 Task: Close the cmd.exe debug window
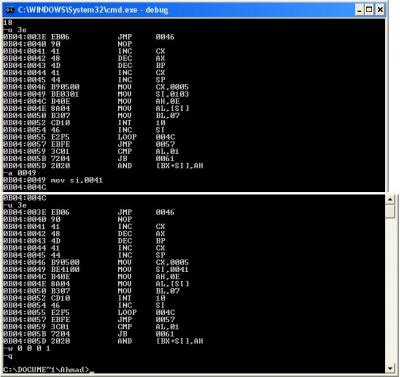coord(380,10)
